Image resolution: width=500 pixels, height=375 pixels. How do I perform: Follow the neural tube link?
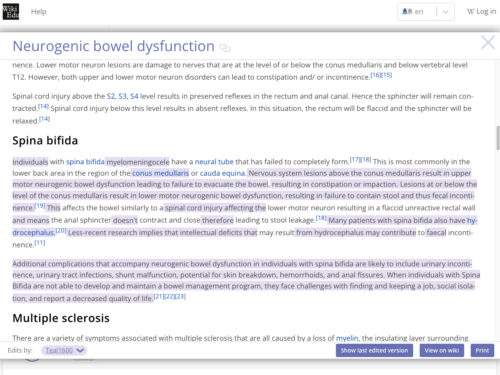(x=214, y=162)
